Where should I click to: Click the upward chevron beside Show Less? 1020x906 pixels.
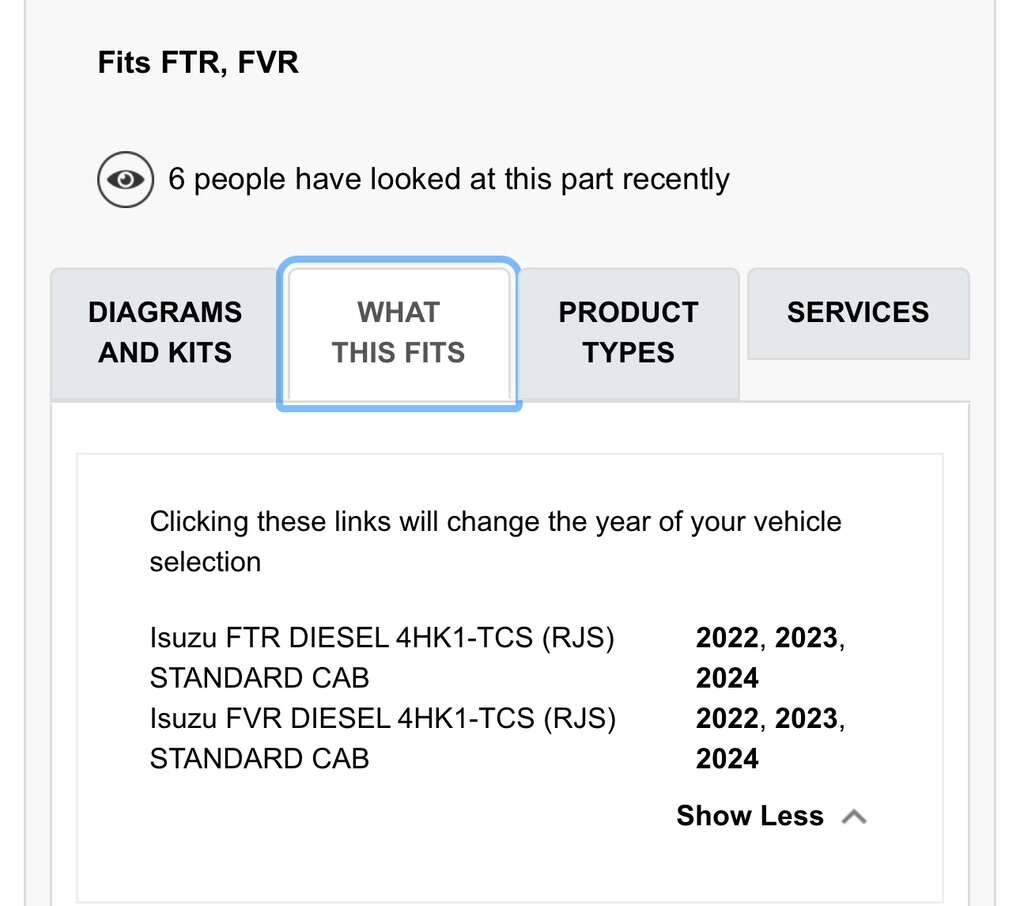[x=853, y=817]
